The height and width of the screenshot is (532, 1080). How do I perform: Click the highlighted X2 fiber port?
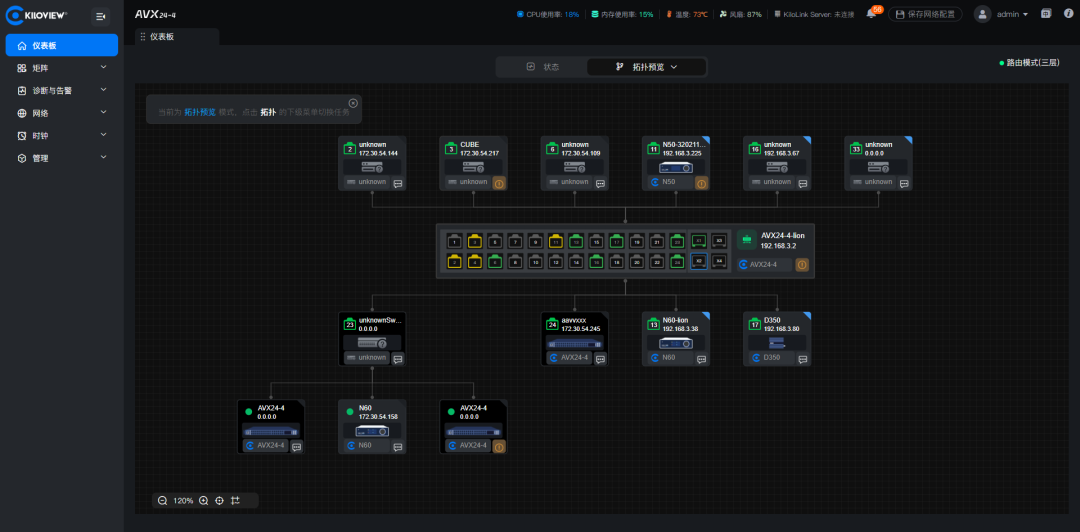[x=698, y=262]
